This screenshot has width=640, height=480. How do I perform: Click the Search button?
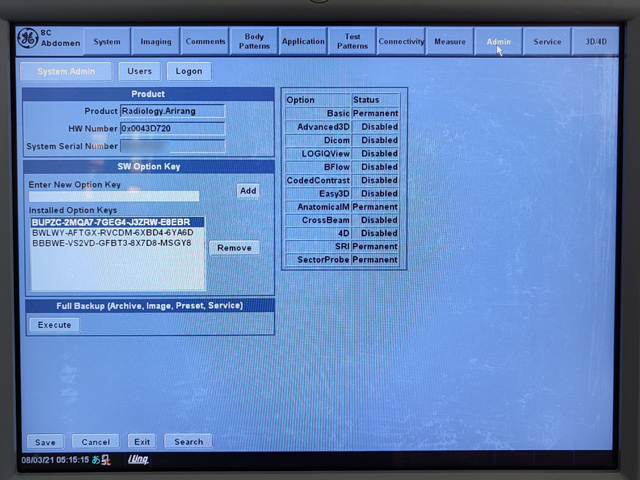click(189, 441)
